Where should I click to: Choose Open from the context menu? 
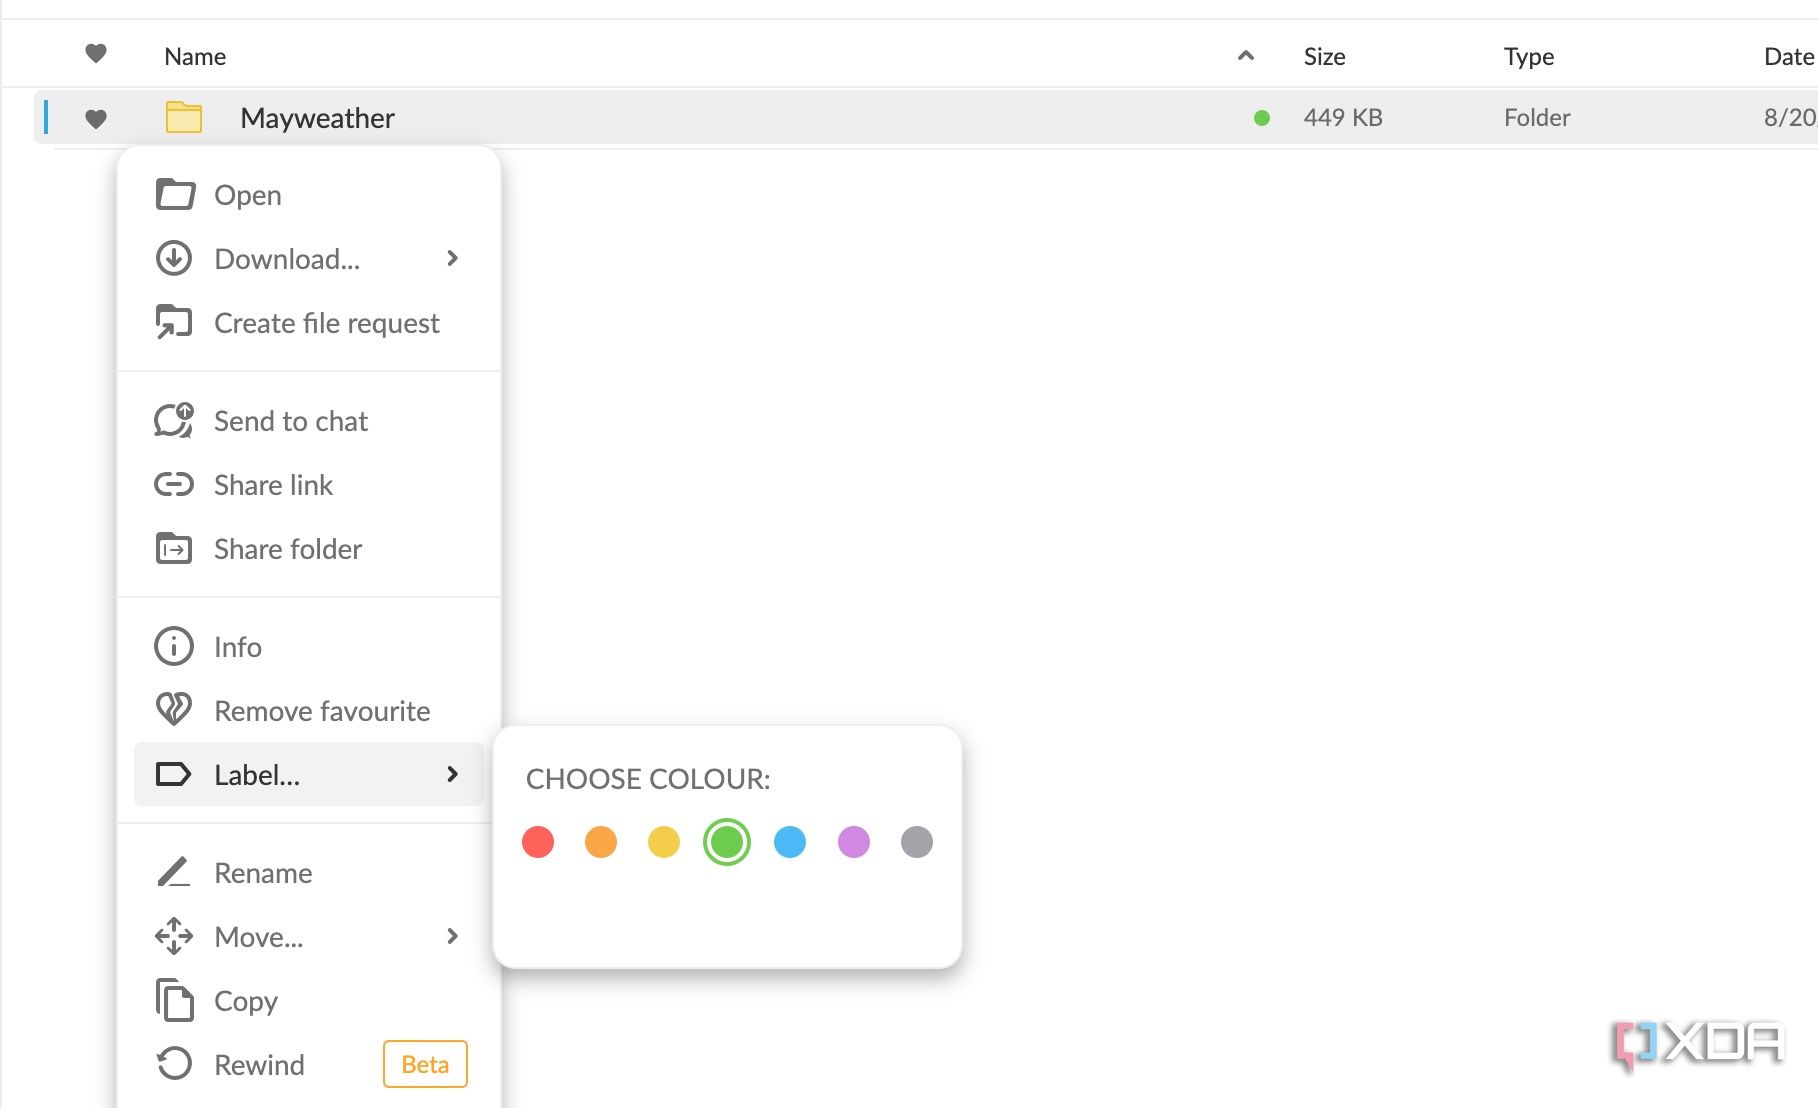[x=309, y=194]
